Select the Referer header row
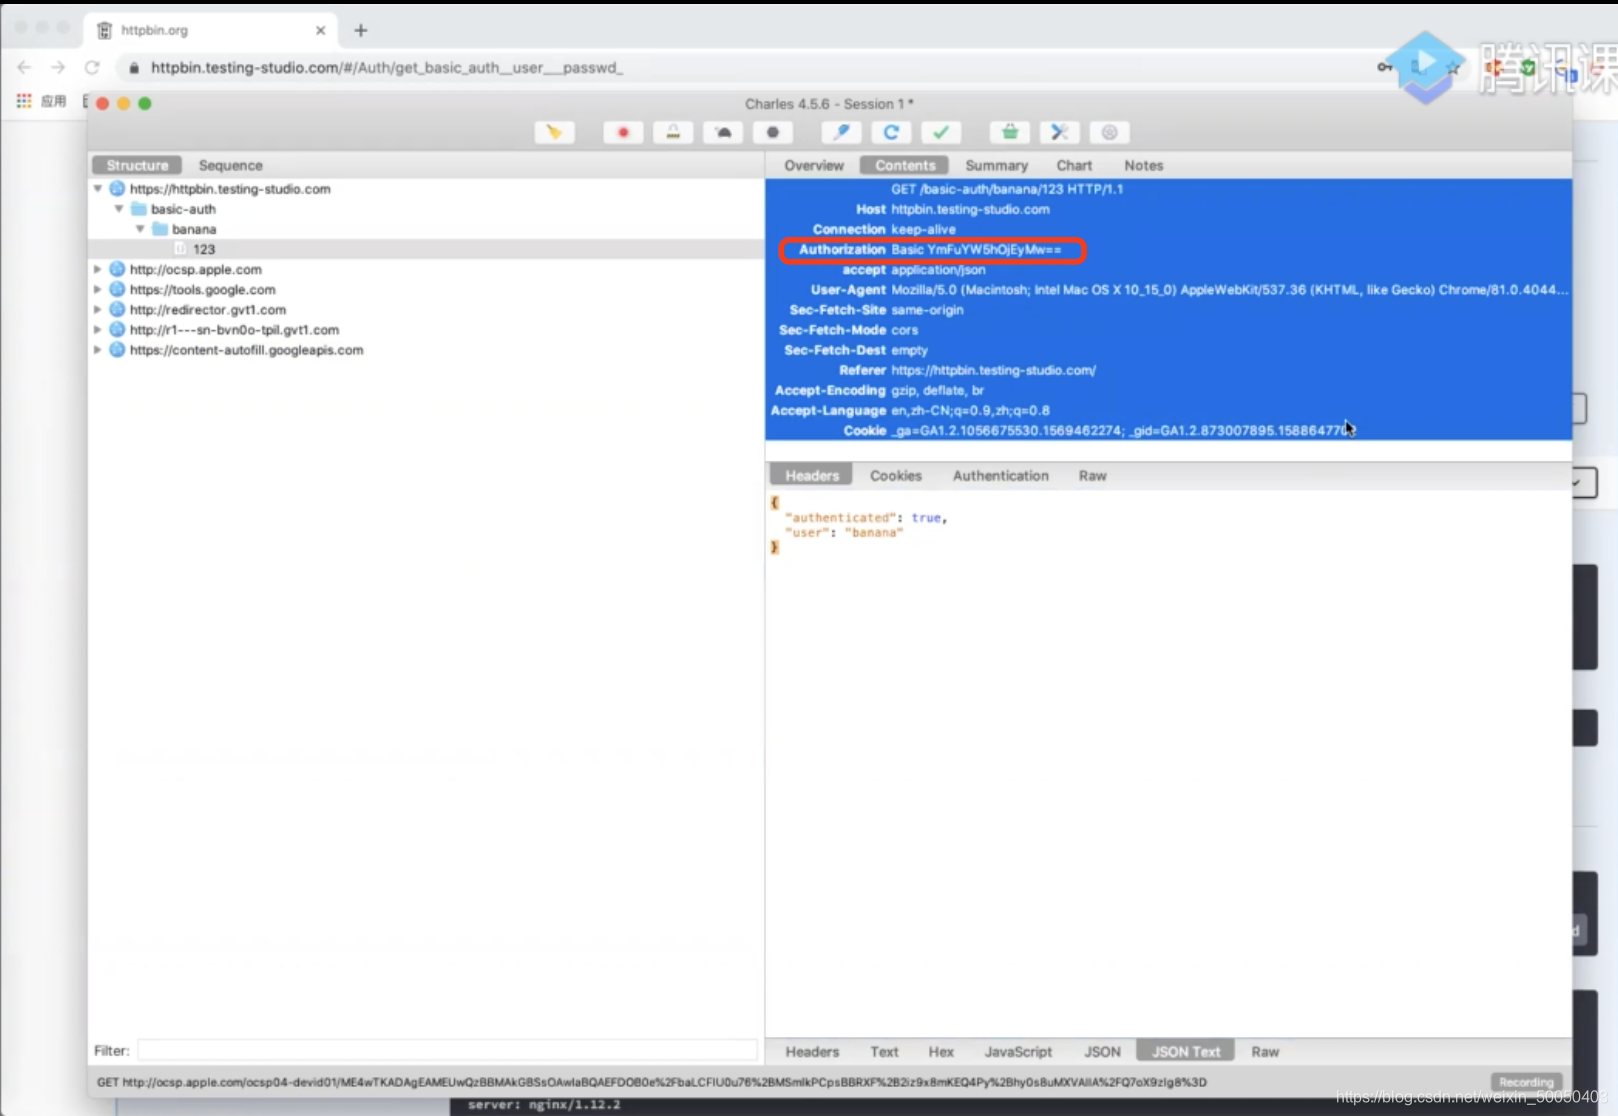Screen dimensions: 1618x1116 [1168, 370]
